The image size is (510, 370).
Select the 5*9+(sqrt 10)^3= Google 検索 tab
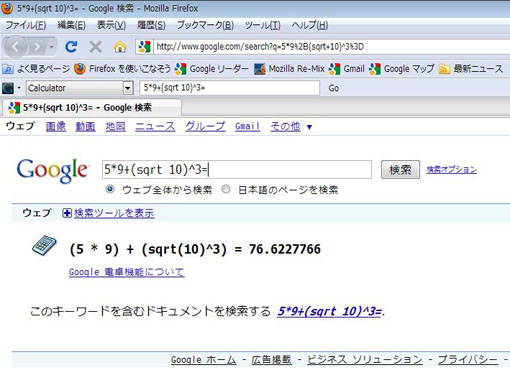(91, 108)
